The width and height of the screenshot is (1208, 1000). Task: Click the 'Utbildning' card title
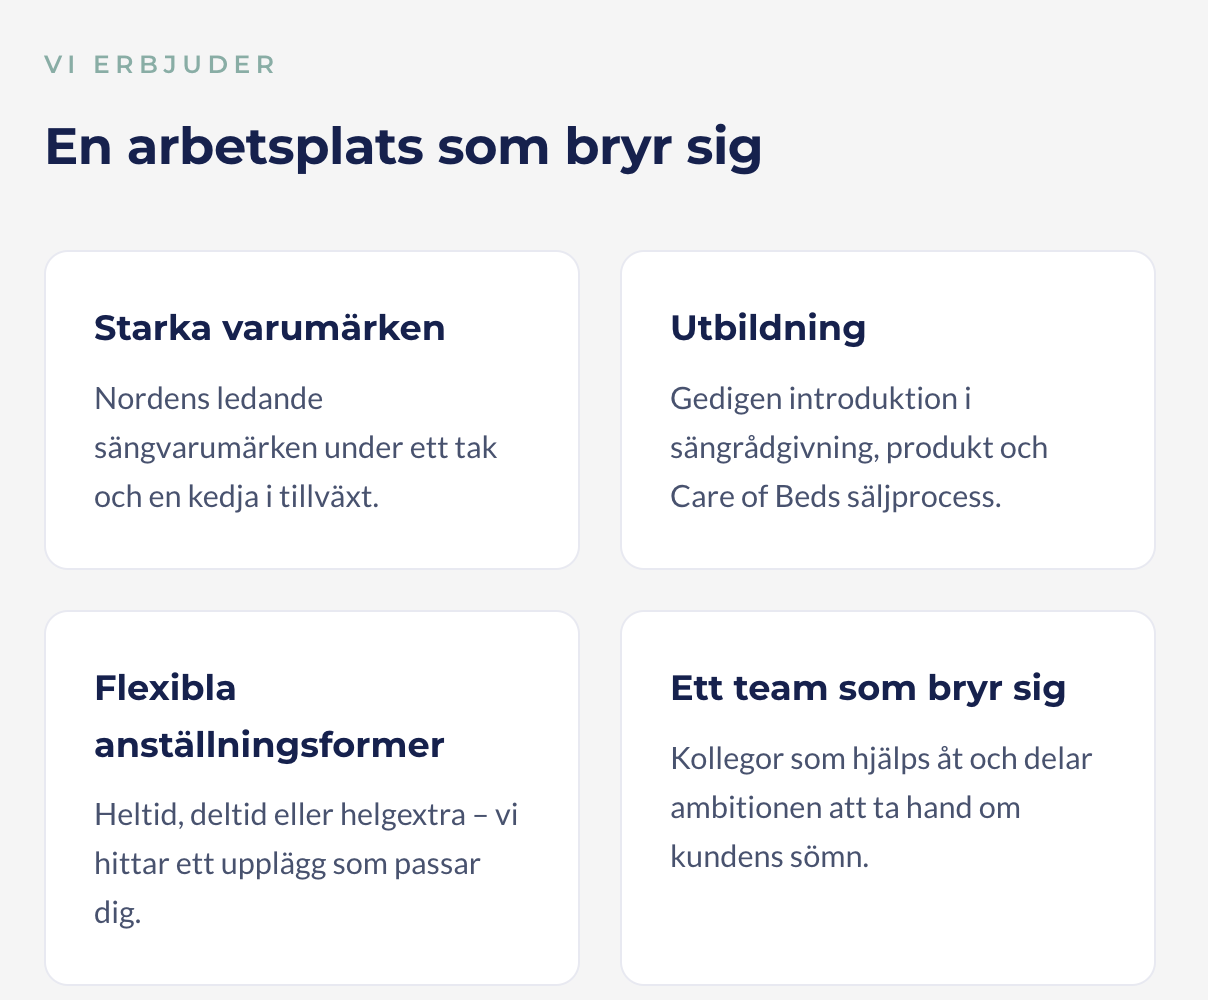768,328
